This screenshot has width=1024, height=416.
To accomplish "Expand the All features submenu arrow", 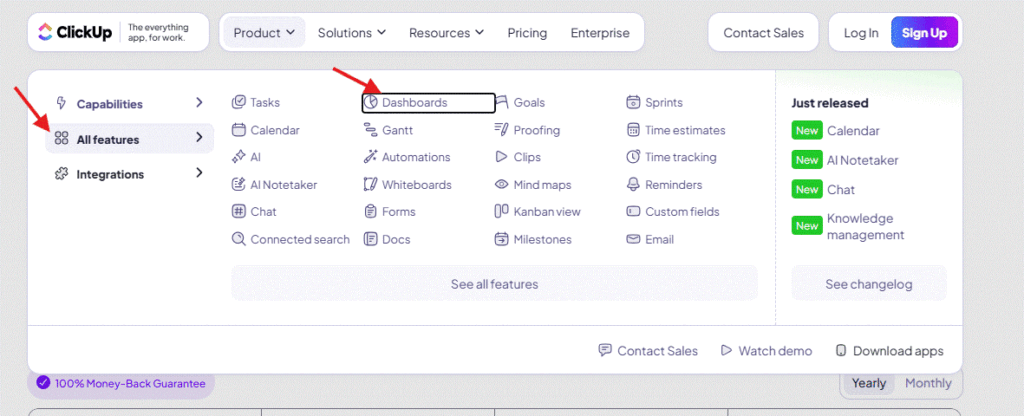I will pos(199,138).
